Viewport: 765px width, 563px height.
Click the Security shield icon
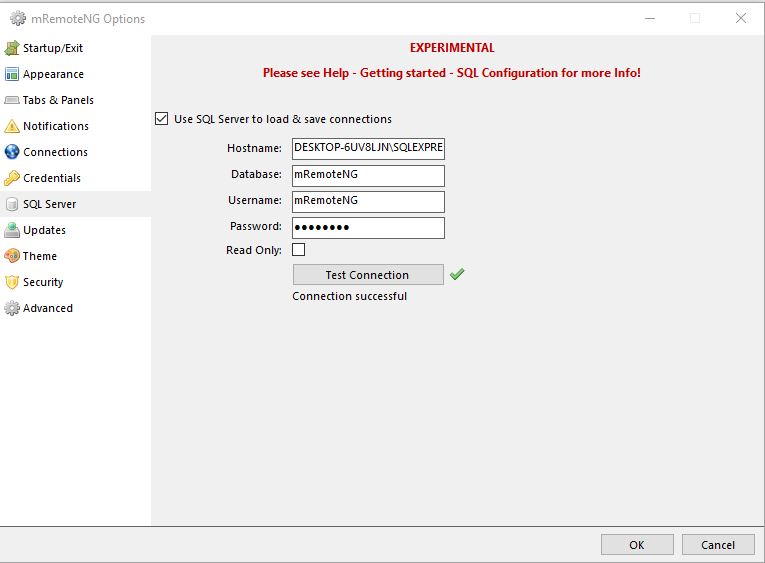pyautogui.click(x=12, y=282)
